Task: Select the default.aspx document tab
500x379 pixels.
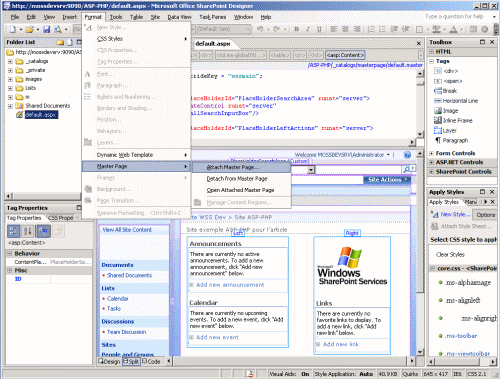Action: 213,44
